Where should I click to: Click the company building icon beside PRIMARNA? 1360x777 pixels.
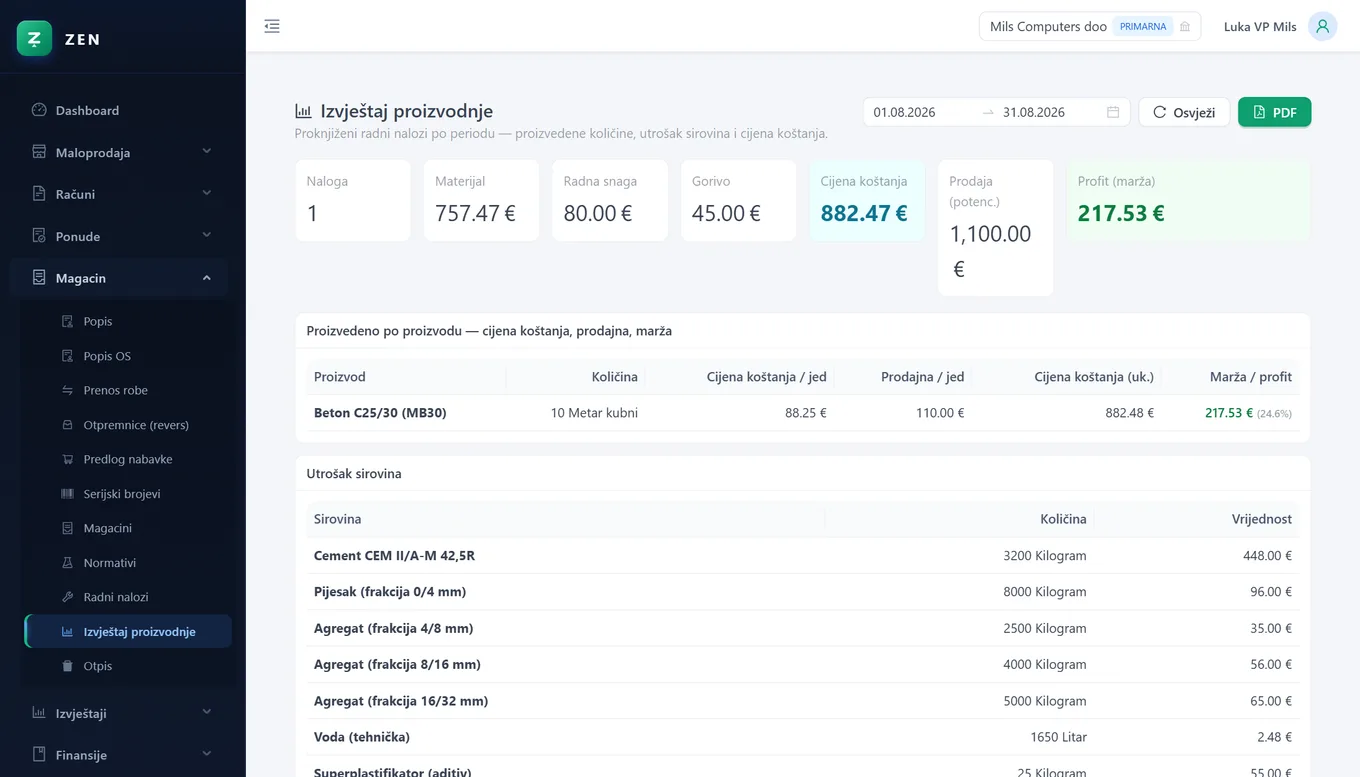pos(1185,27)
